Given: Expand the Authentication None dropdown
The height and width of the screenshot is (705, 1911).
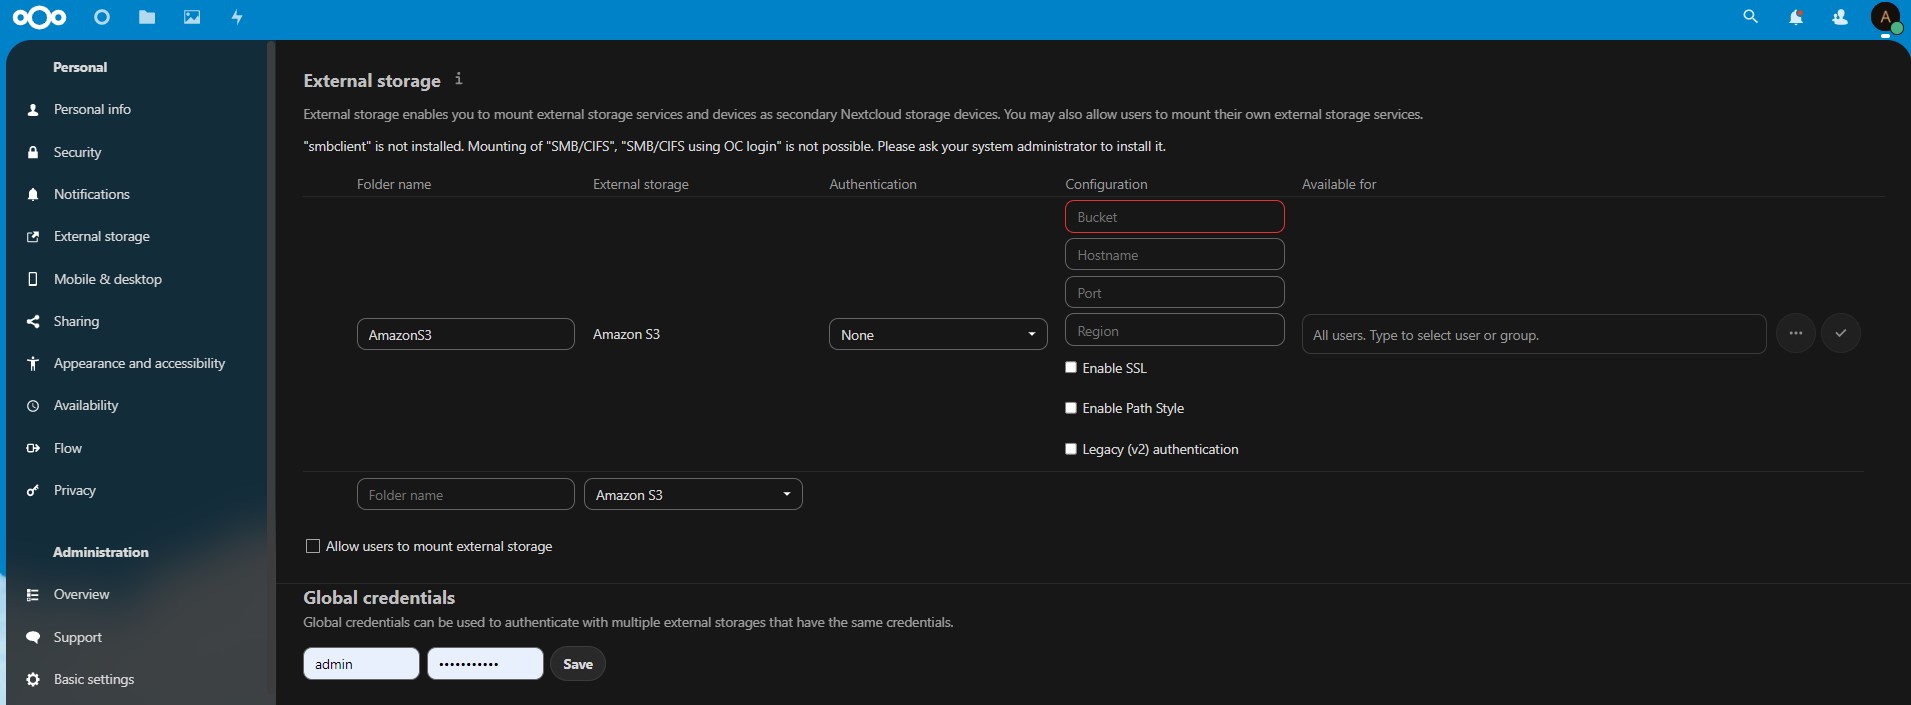Looking at the screenshot, I should tap(937, 334).
